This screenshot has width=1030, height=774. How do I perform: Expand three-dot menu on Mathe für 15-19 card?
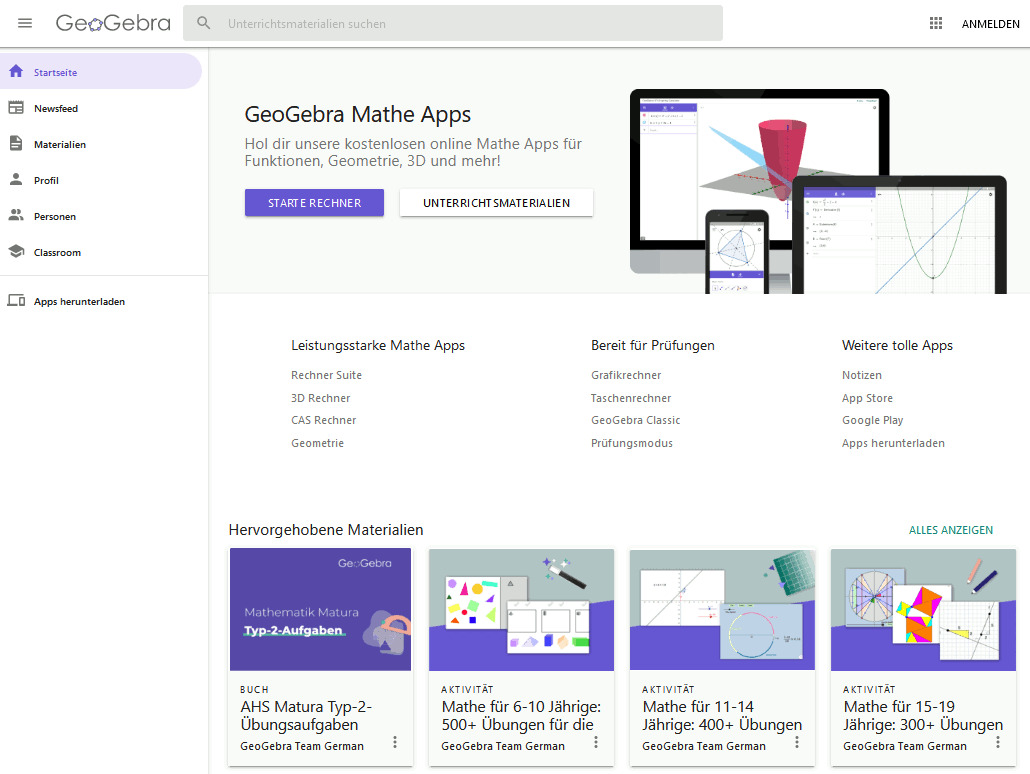pos(998,742)
